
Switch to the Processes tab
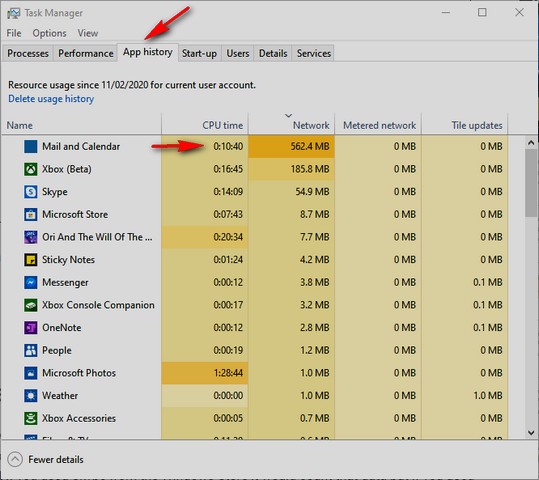pyautogui.click(x=28, y=53)
